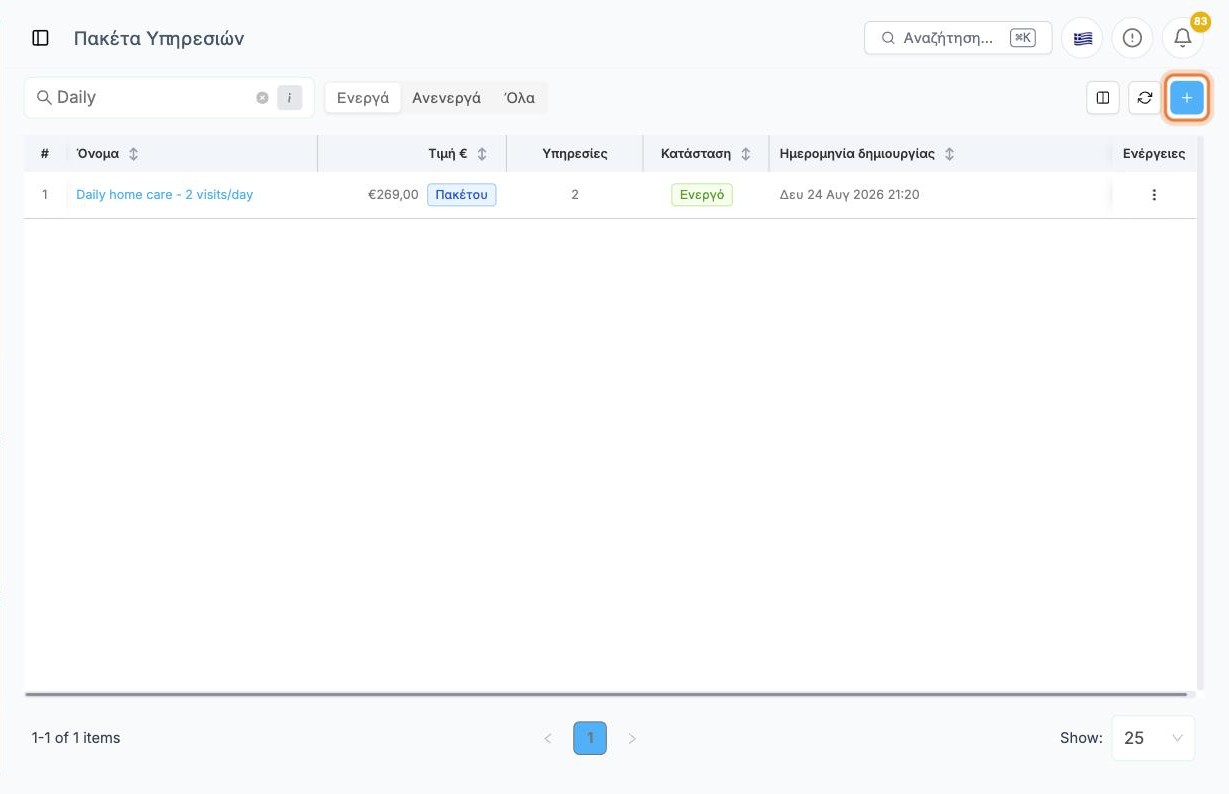Toggle the sidebar panel icon
This screenshot has height=794, width=1229.
(41, 38)
